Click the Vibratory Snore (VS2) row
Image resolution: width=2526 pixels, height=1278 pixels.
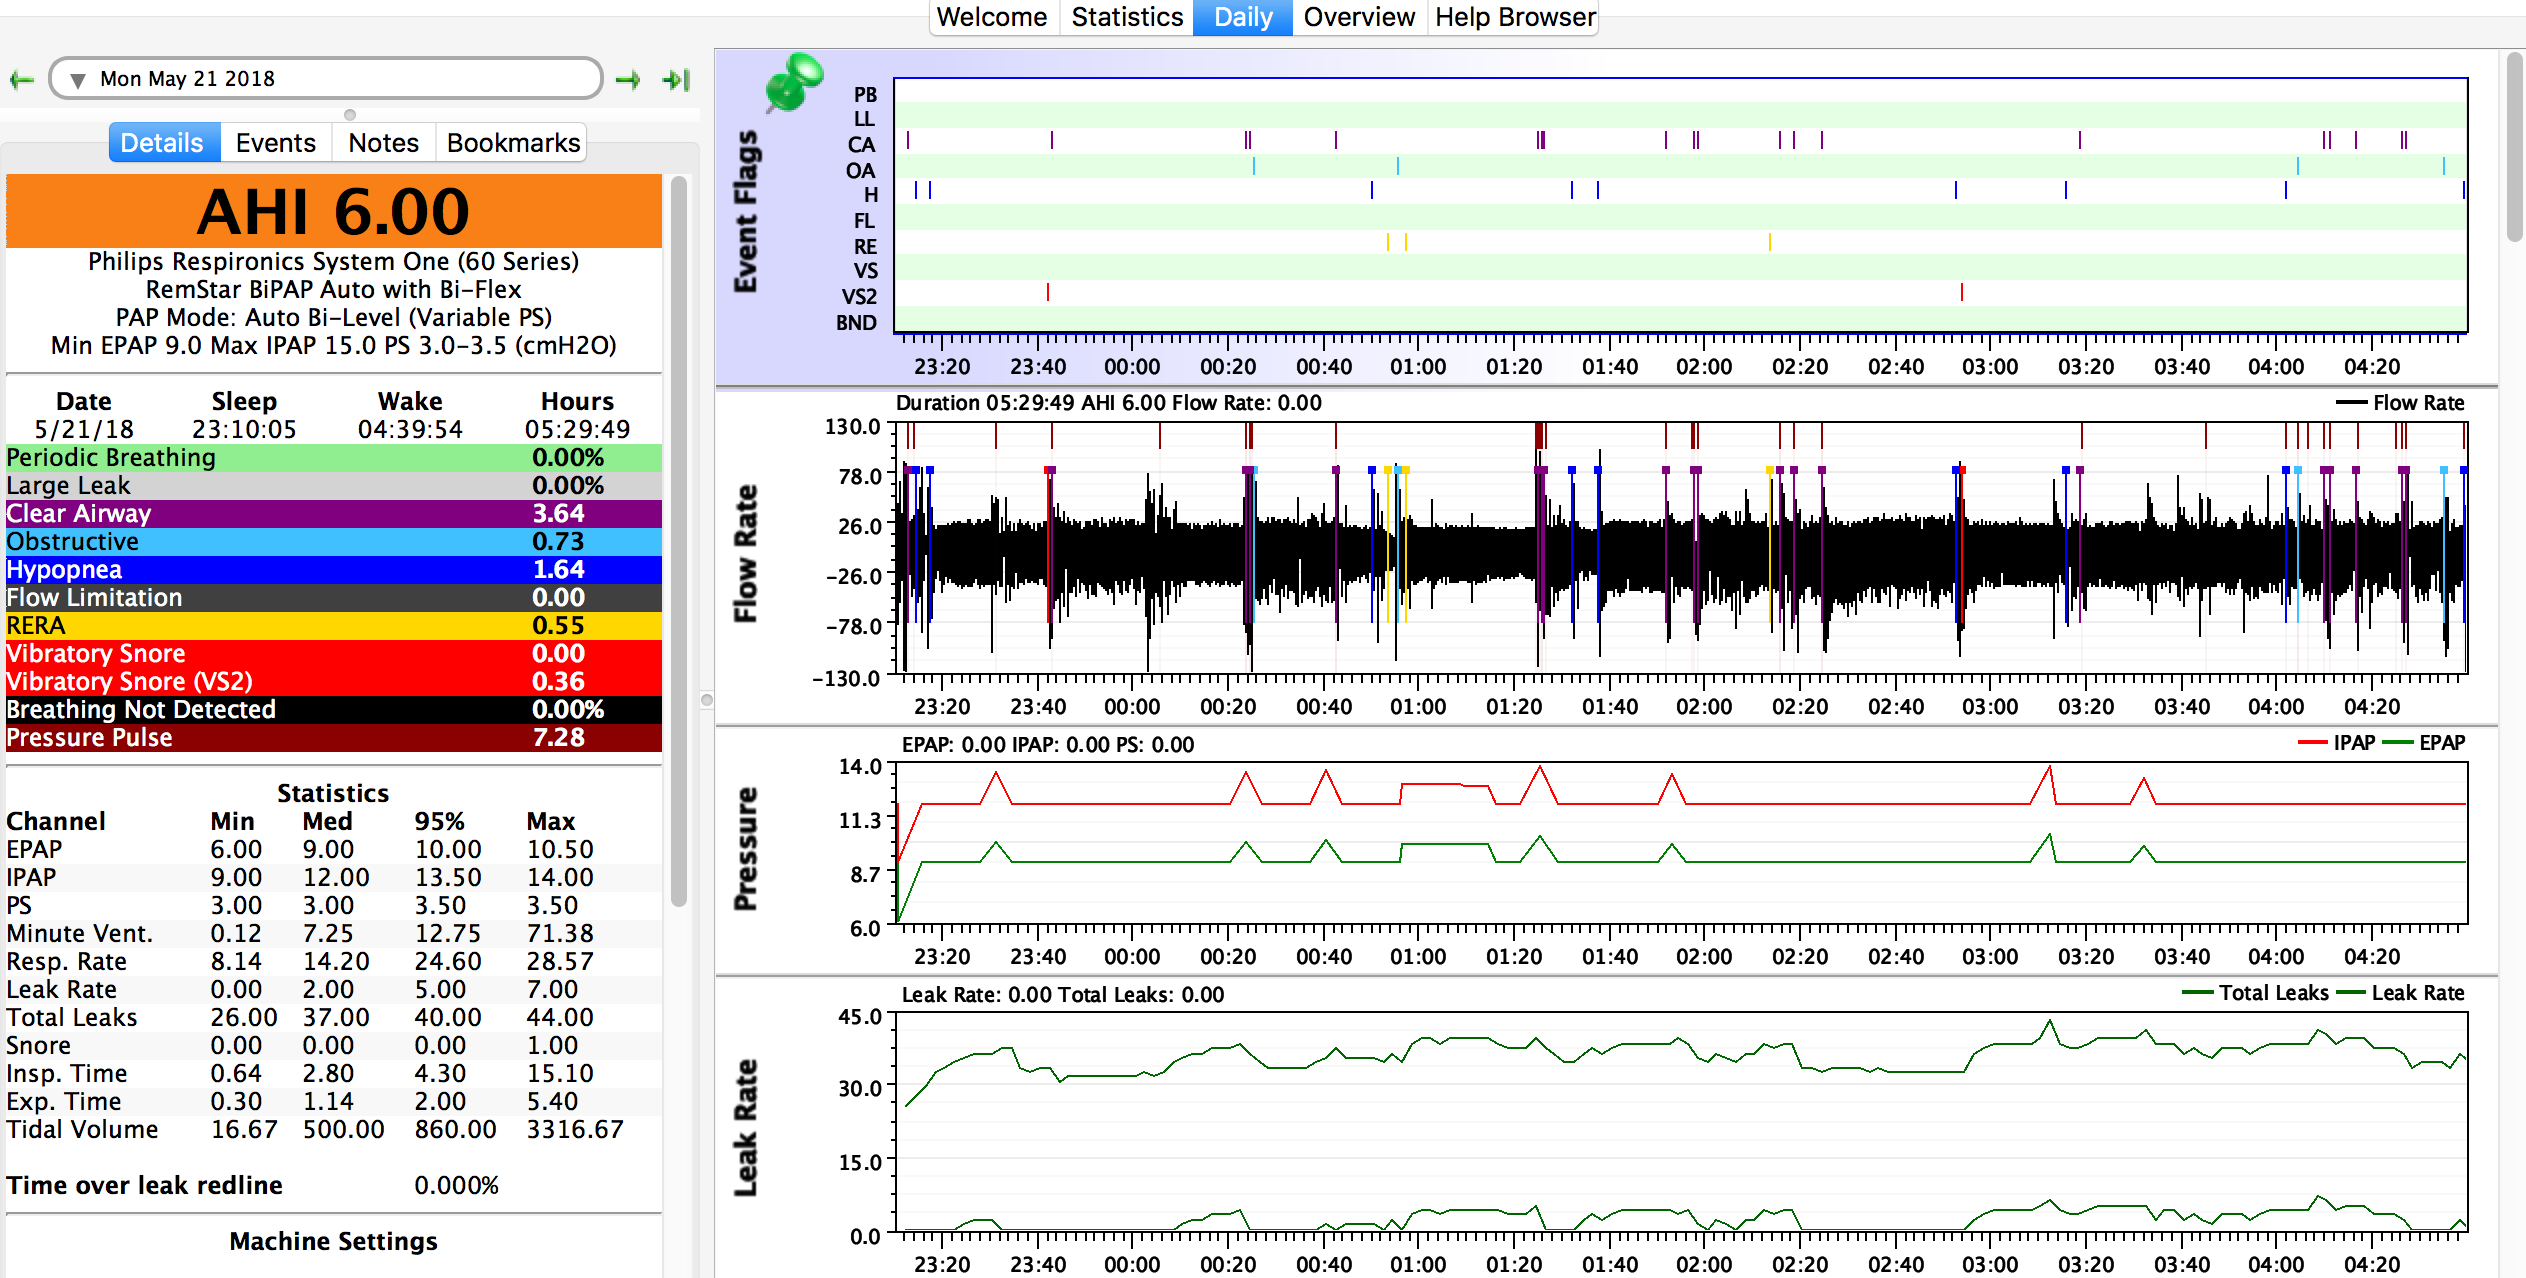pos(334,682)
